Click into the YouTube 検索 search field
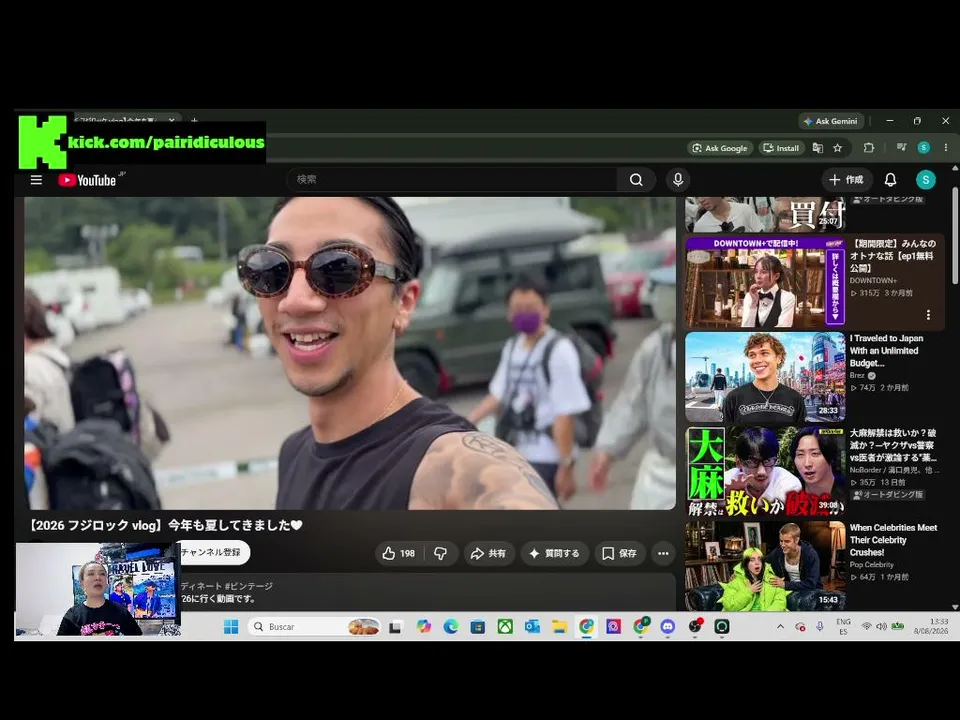Viewport: 960px width, 720px height. pyautogui.click(x=452, y=180)
